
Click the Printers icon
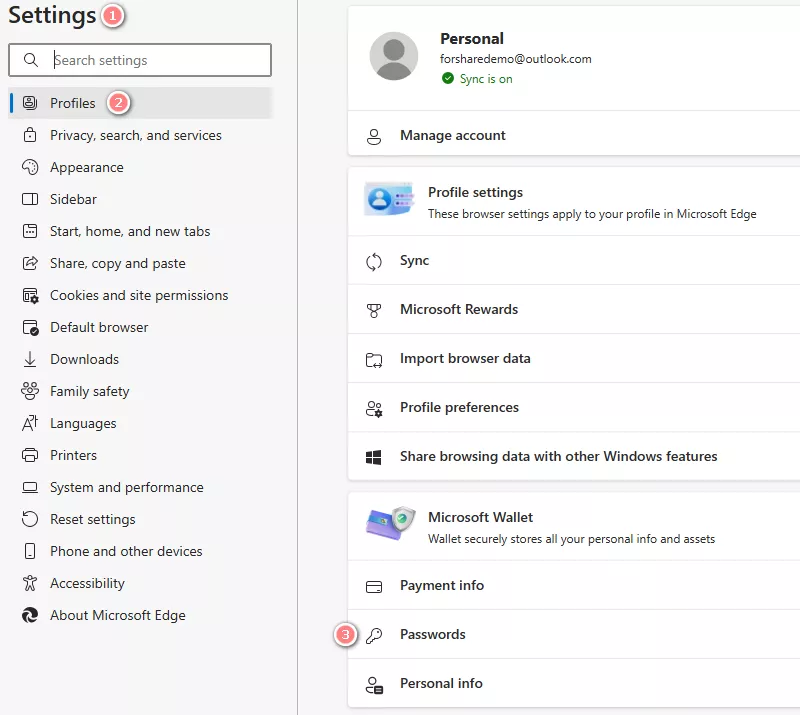[x=30, y=455]
